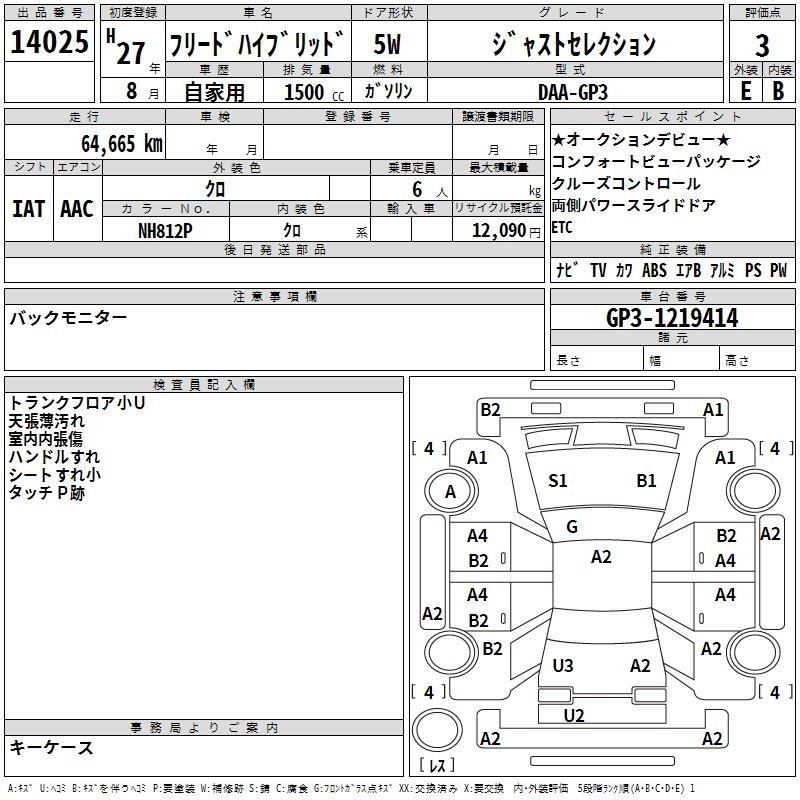Click the A2 mark on the roof center
Screen dimensions: 800x800
tap(601, 557)
